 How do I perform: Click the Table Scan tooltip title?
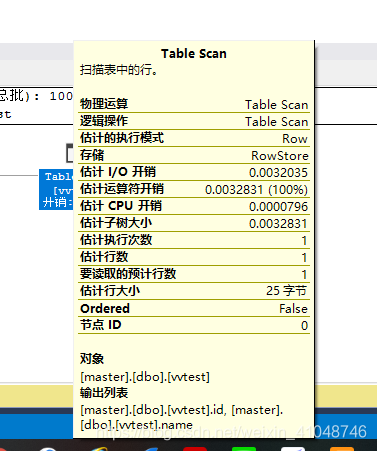click(x=194, y=54)
